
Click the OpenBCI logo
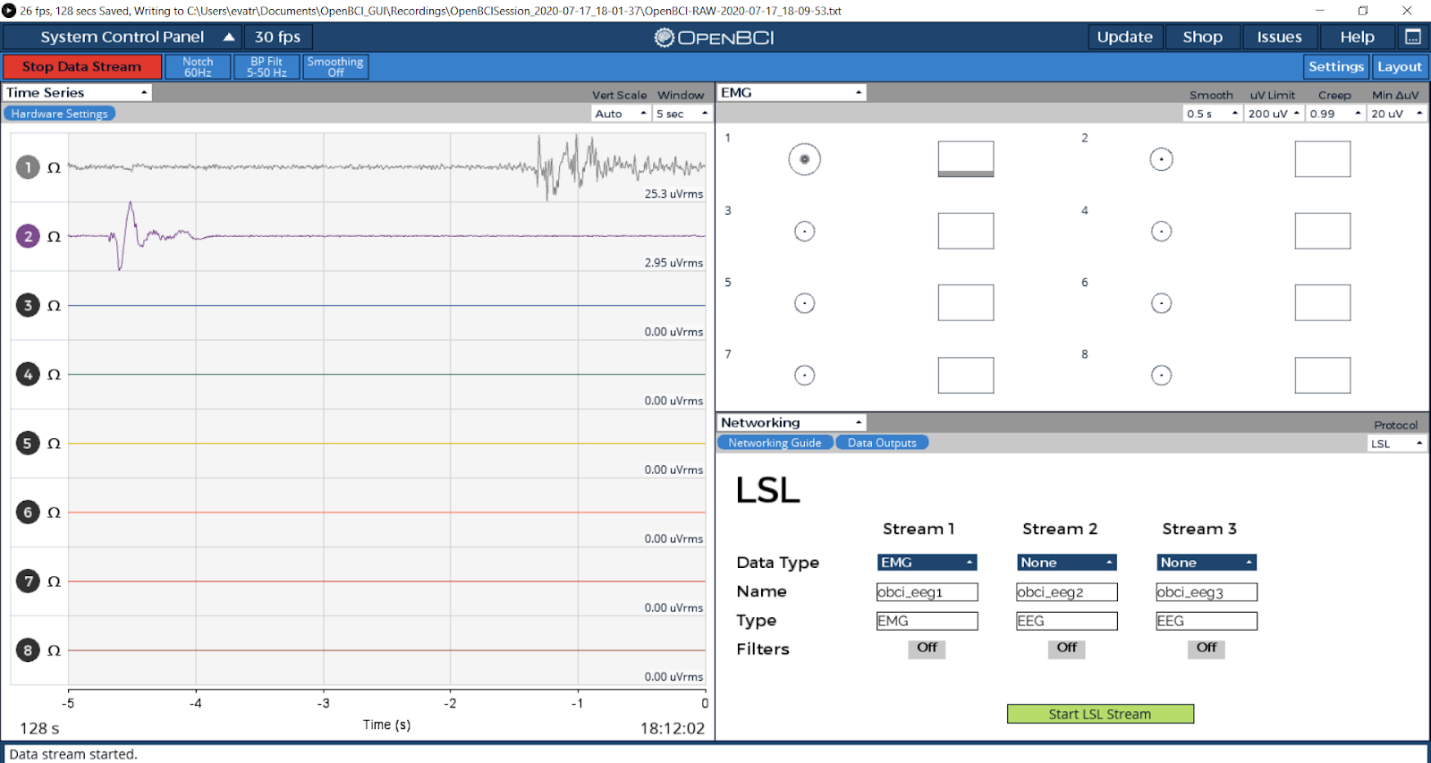[715, 38]
